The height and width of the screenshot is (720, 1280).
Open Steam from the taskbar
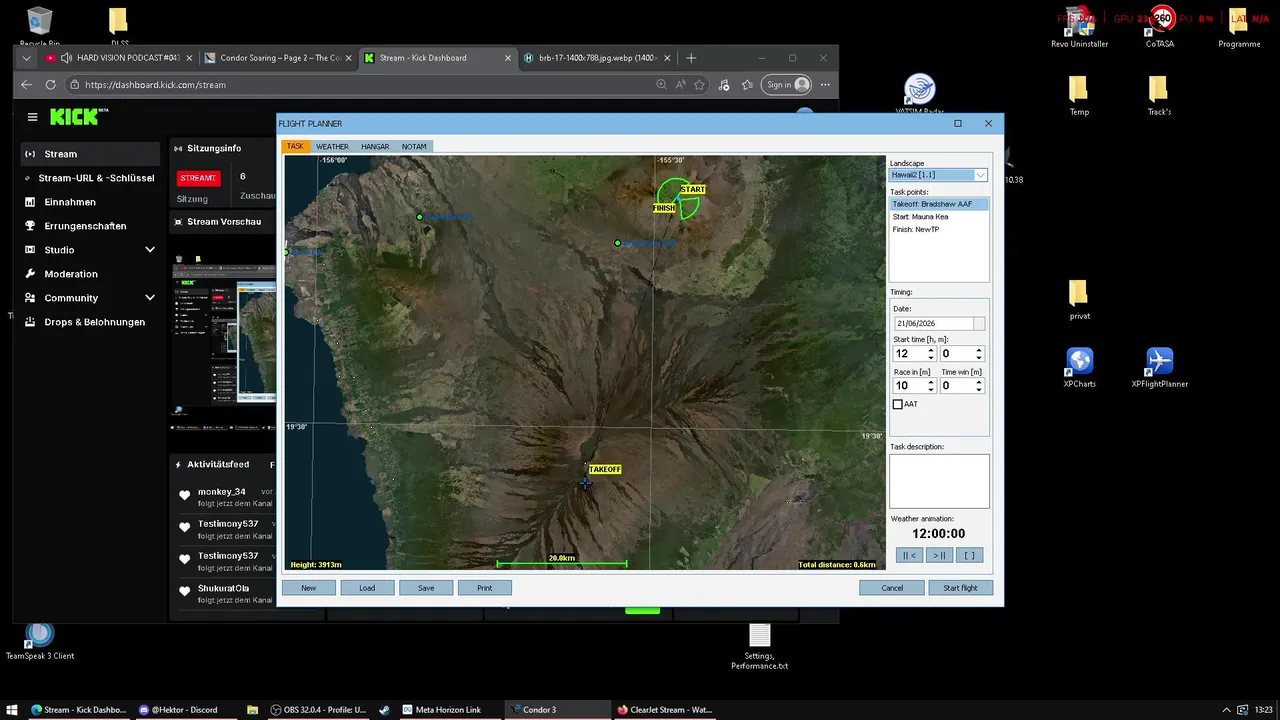click(x=384, y=710)
